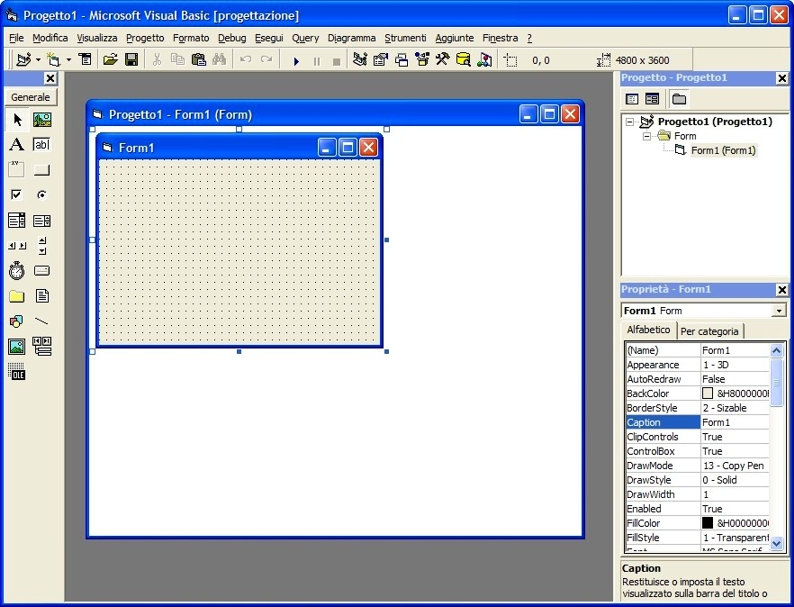Open the Properties Window toolbar icon
This screenshot has height=607, width=794.
380,60
